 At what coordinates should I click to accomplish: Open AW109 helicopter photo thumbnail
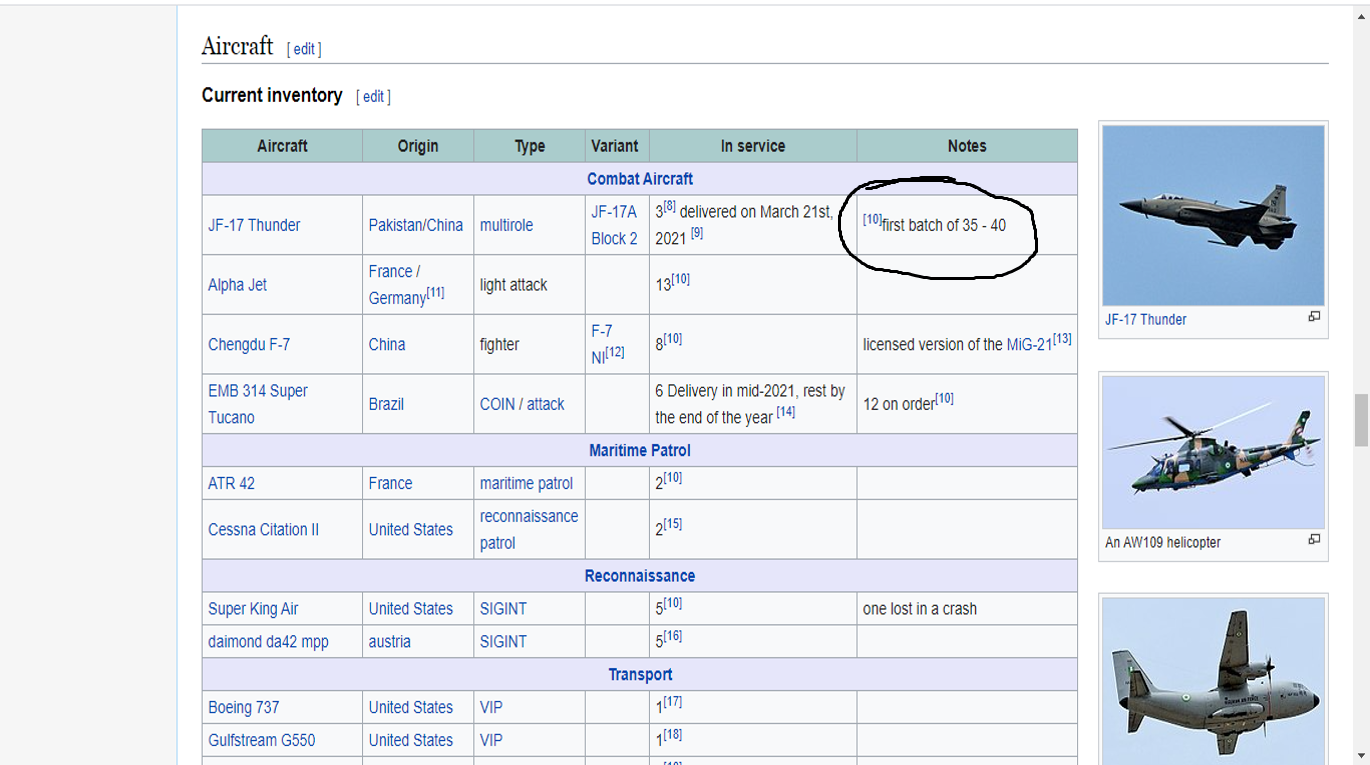click(1213, 452)
